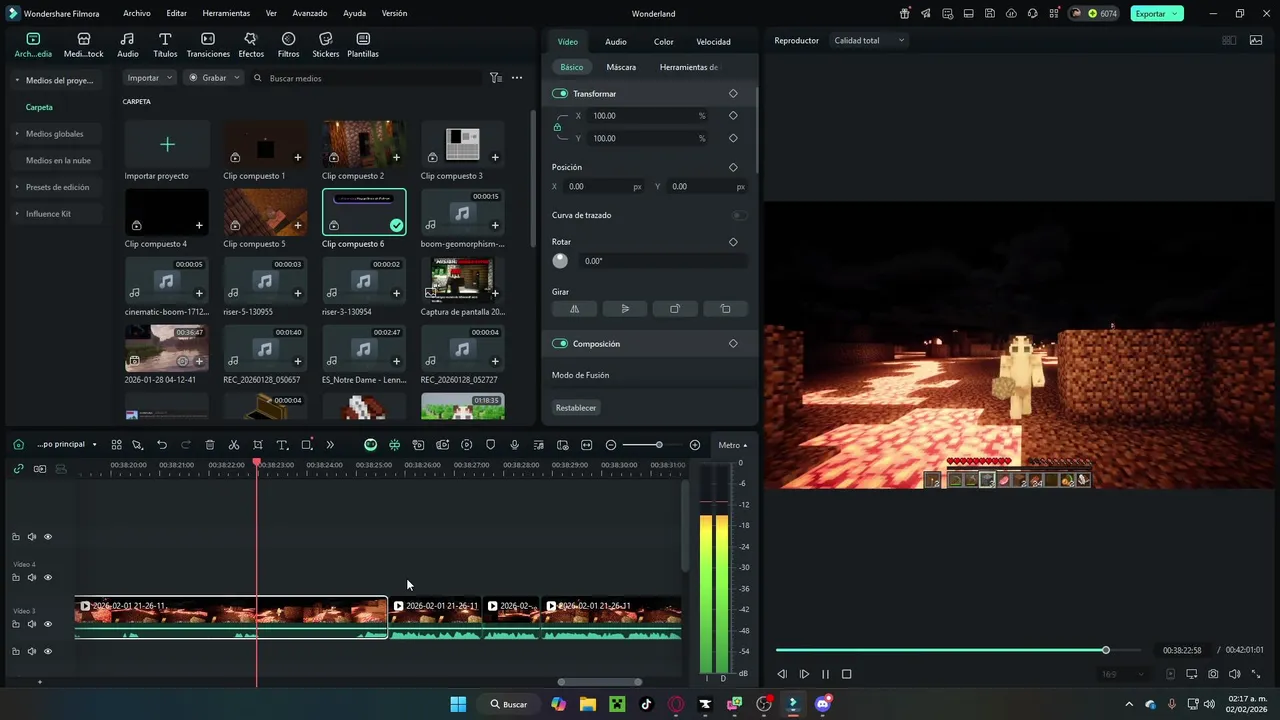Image resolution: width=1280 pixels, height=720 pixels.
Task: Open the Grabar dropdown
Action: pos(214,78)
